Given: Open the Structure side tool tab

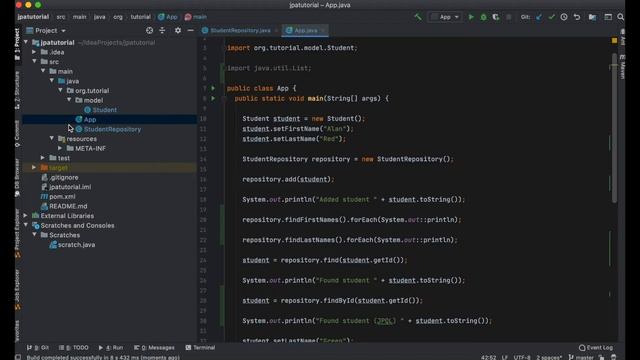Looking at the screenshot, I should (x=17, y=90).
